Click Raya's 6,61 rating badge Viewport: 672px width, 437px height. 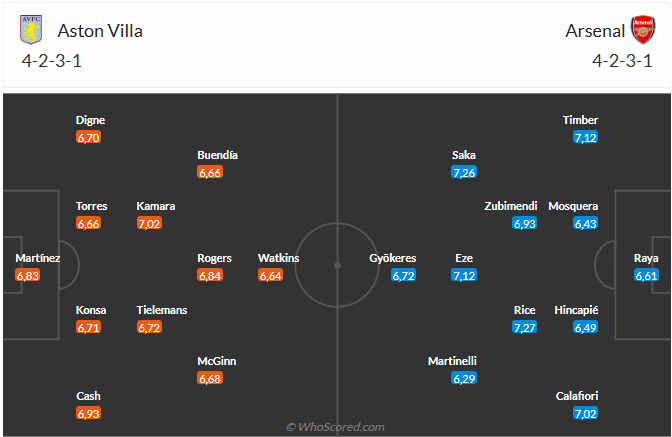click(x=646, y=275)
